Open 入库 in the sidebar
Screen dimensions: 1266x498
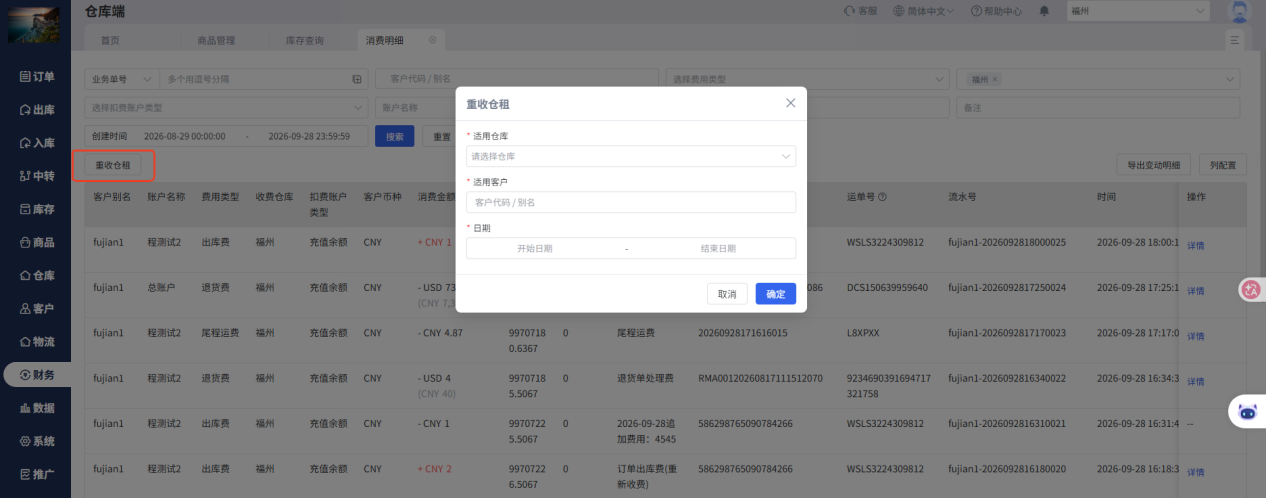[x=36, y=143]
